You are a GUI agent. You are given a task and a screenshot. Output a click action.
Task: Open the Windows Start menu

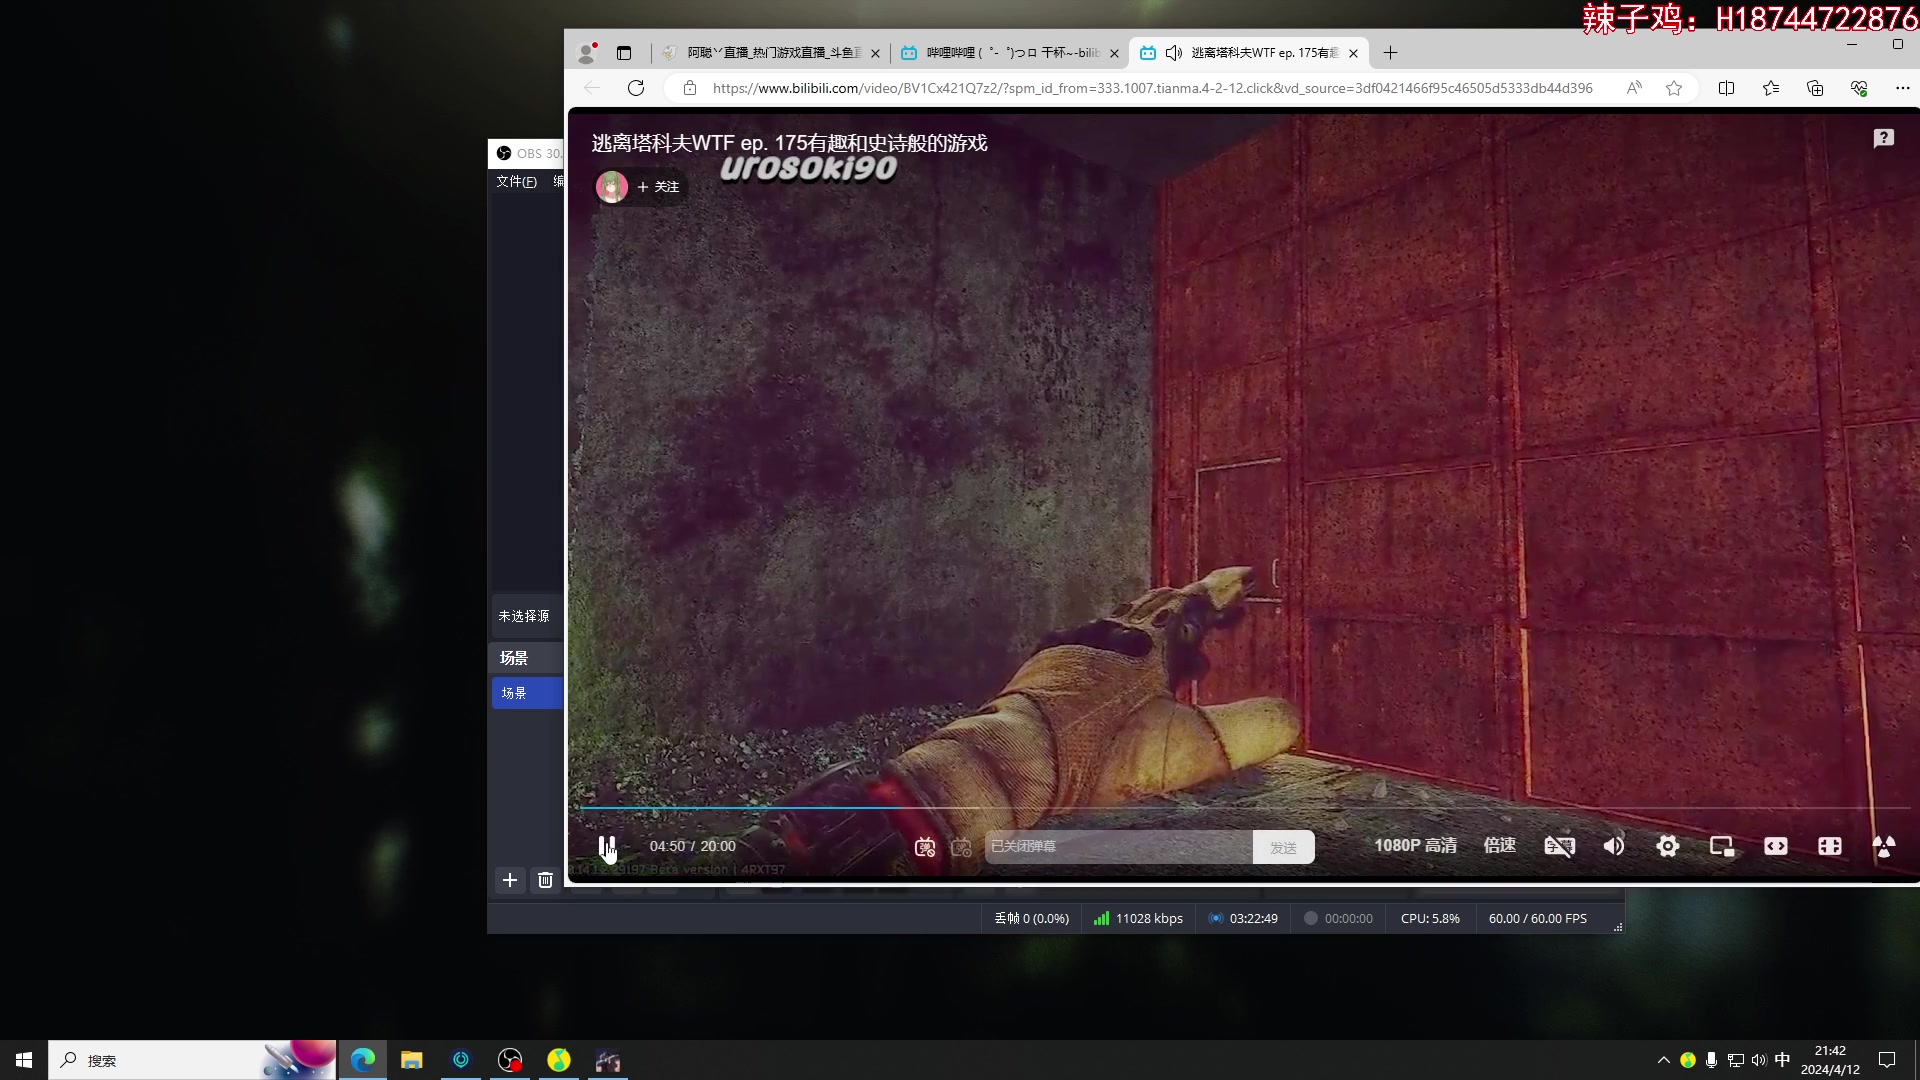pos(24,1060)
